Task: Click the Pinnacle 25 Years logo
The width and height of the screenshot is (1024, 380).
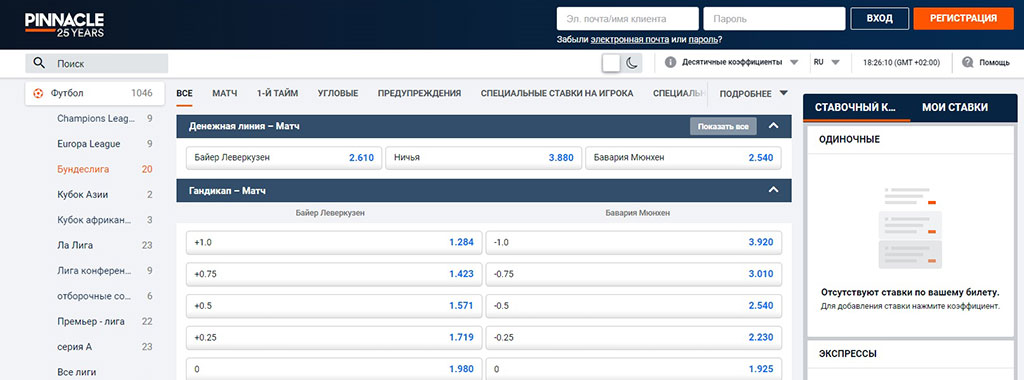Action: tap(64, 24)
